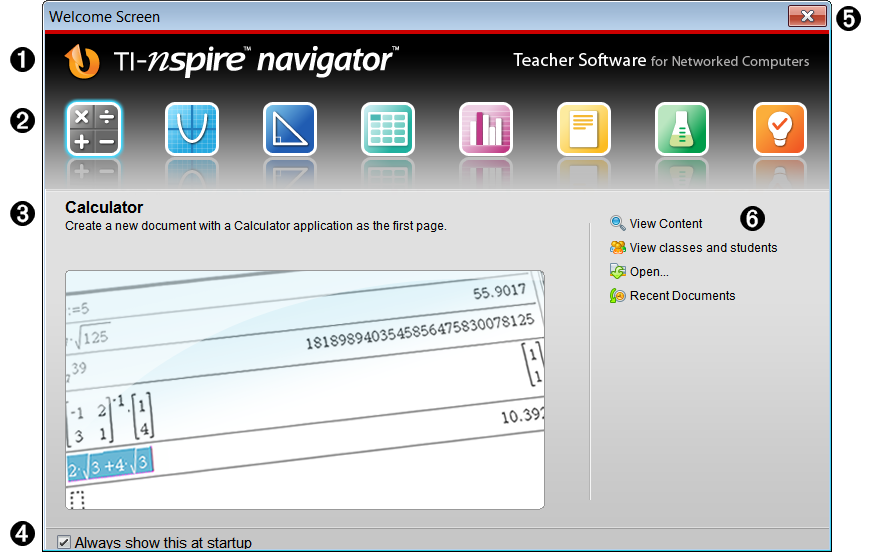Uncheck Always show this at startup
871x552 pixels.
[64, 542]
